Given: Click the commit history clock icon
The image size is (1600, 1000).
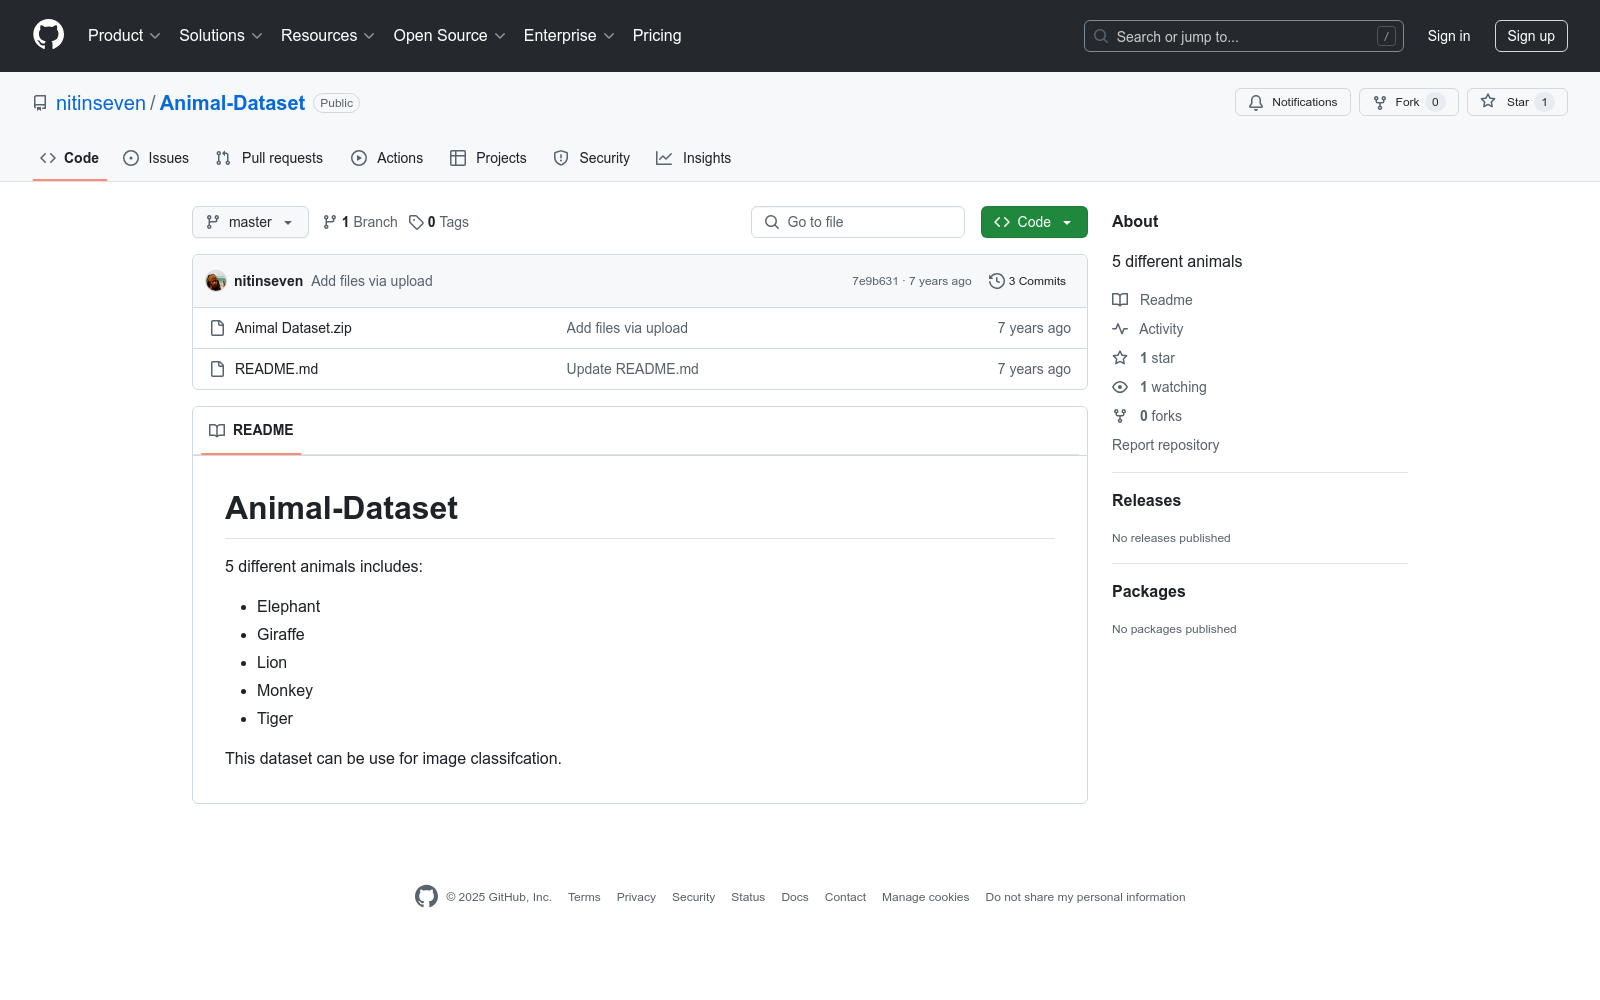Looking at the screenshot, I should 996,281.
